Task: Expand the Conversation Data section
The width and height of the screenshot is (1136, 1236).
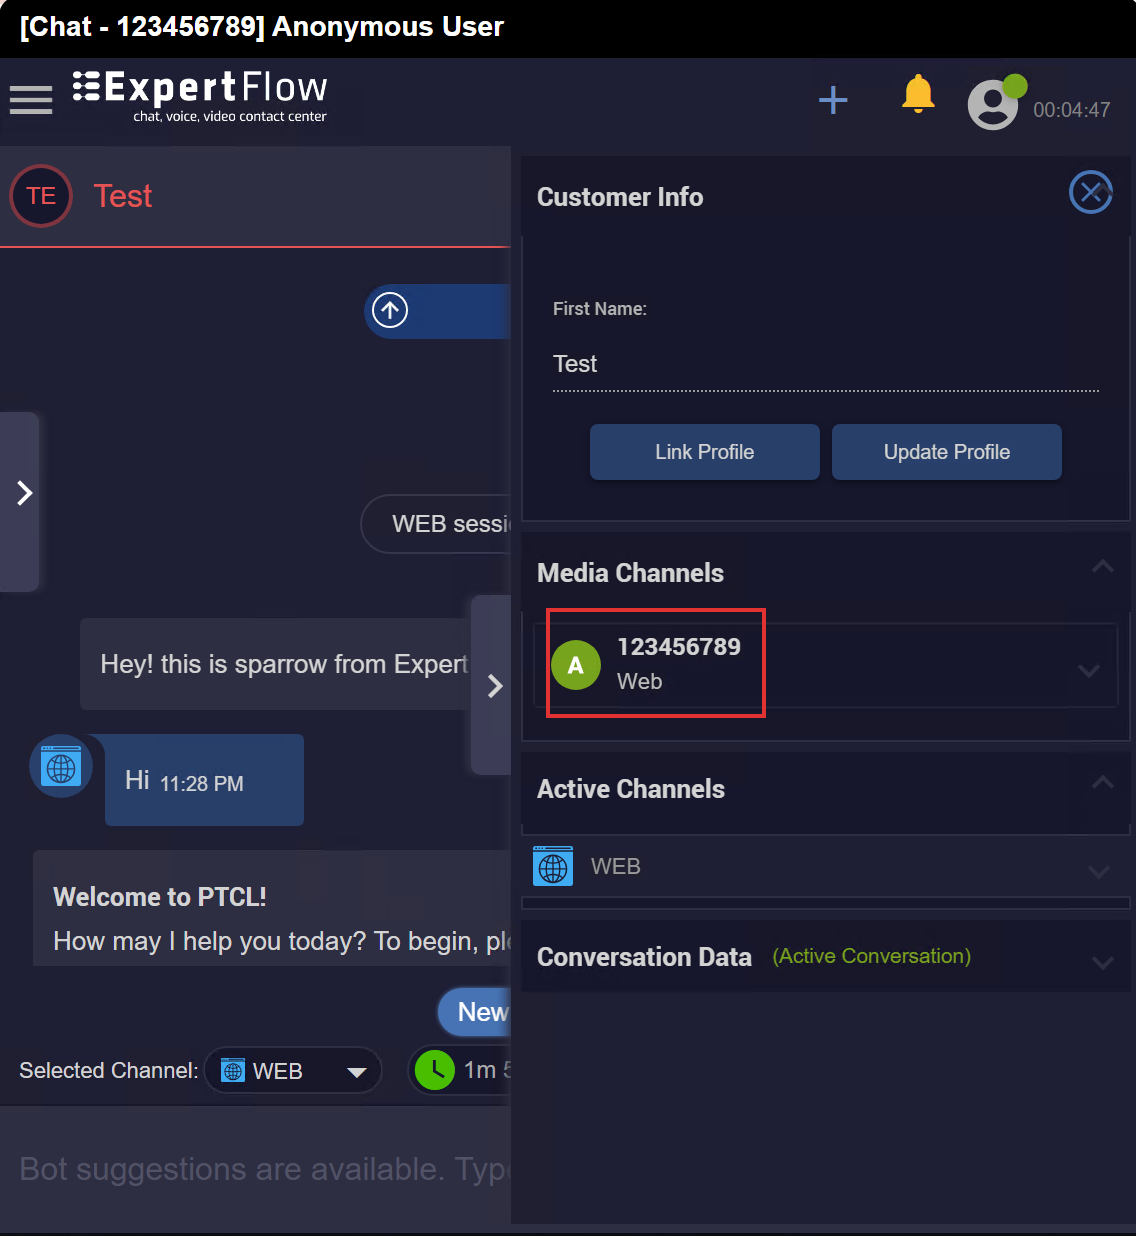Action: (x=1102, y=963)
